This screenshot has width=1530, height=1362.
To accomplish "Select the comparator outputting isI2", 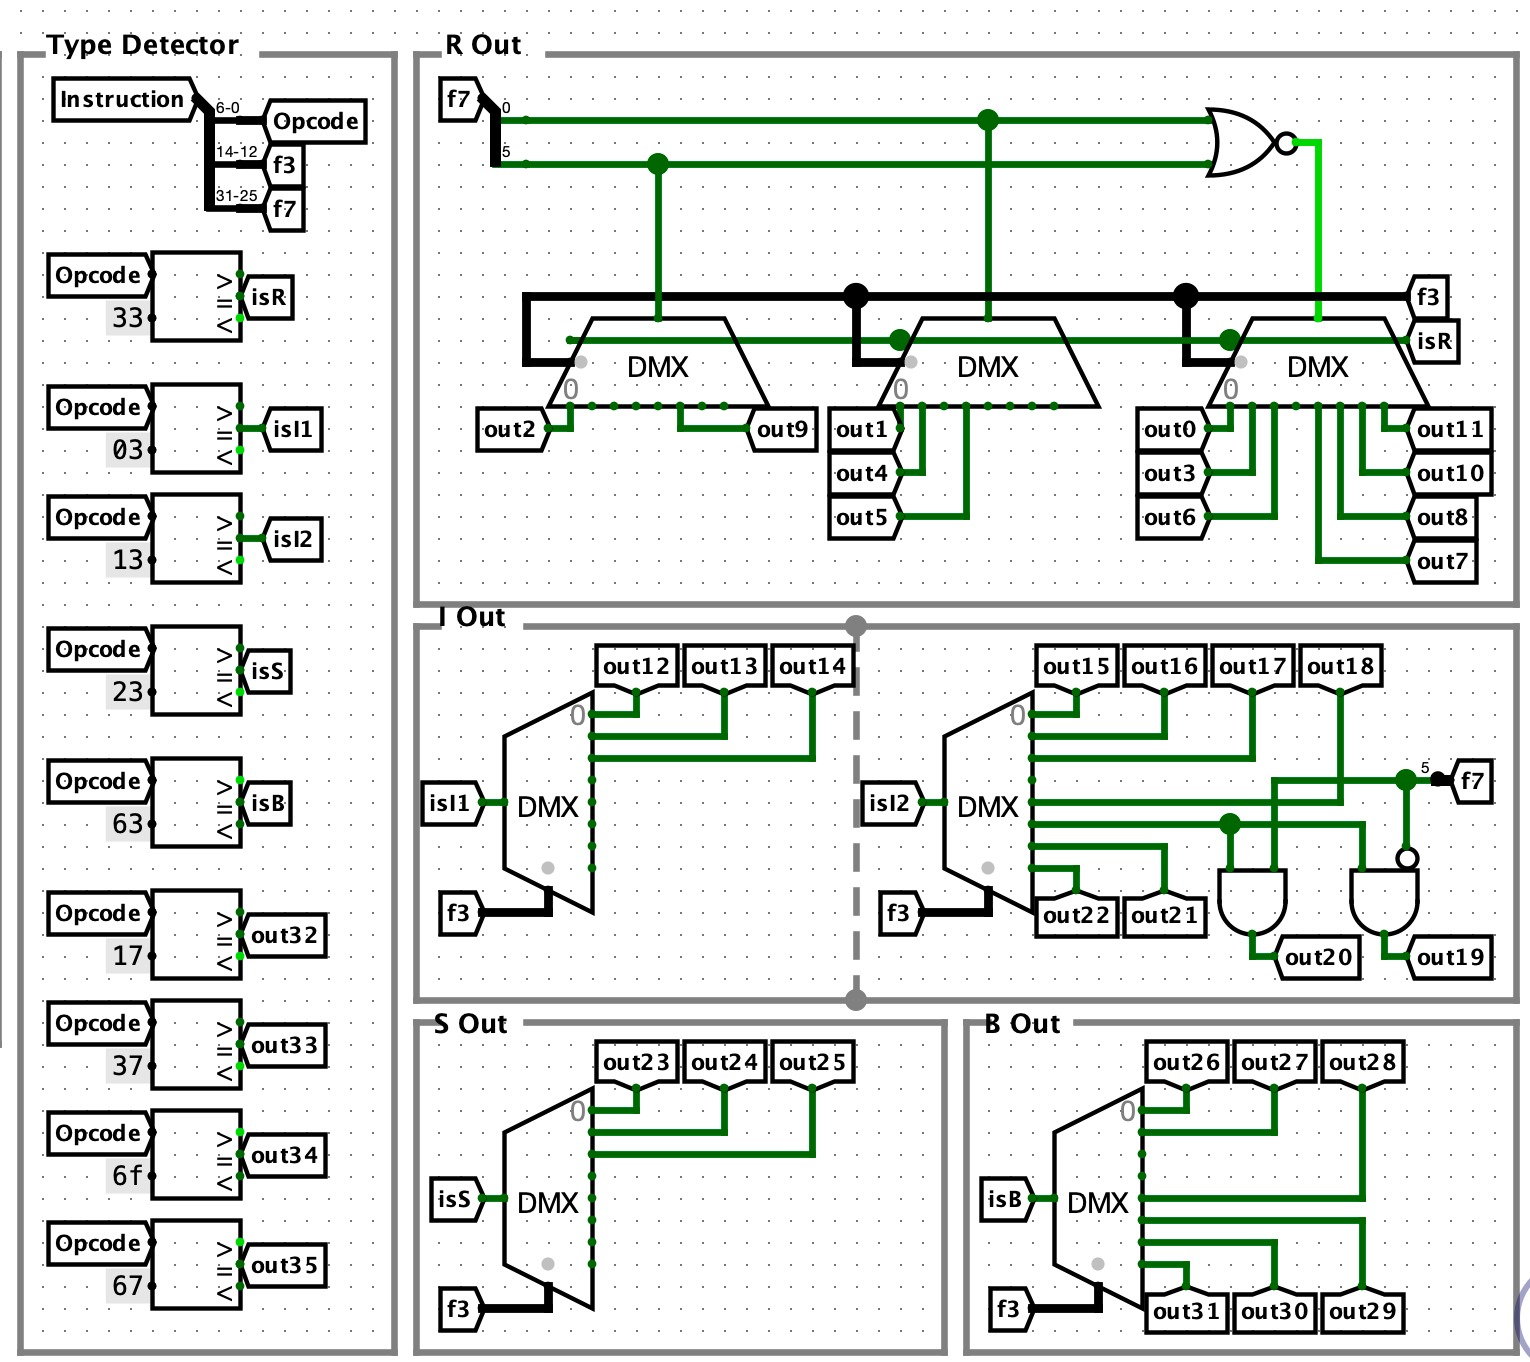I will (197, 539).
